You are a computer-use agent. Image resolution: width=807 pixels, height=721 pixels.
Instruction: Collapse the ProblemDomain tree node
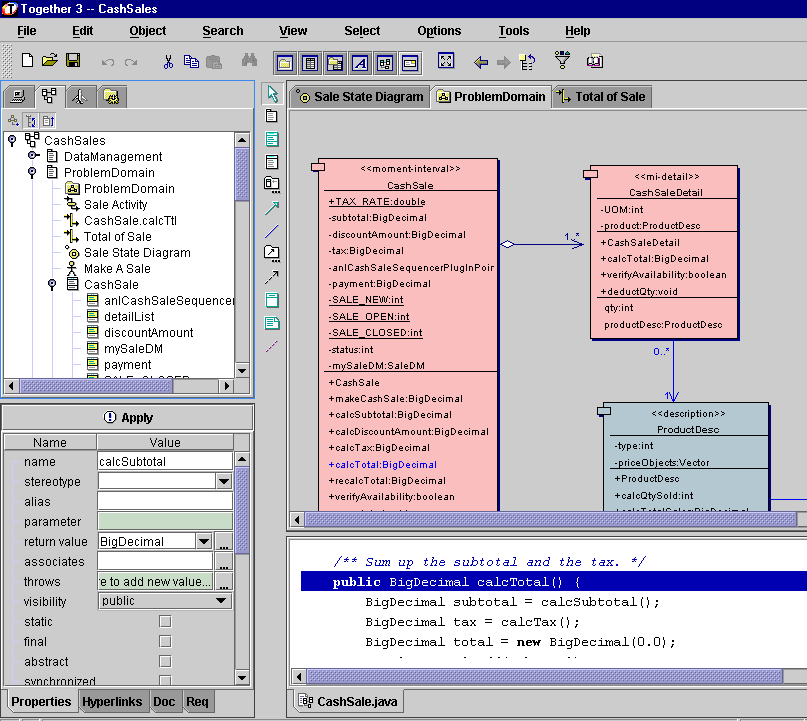[x=32, y=173]
